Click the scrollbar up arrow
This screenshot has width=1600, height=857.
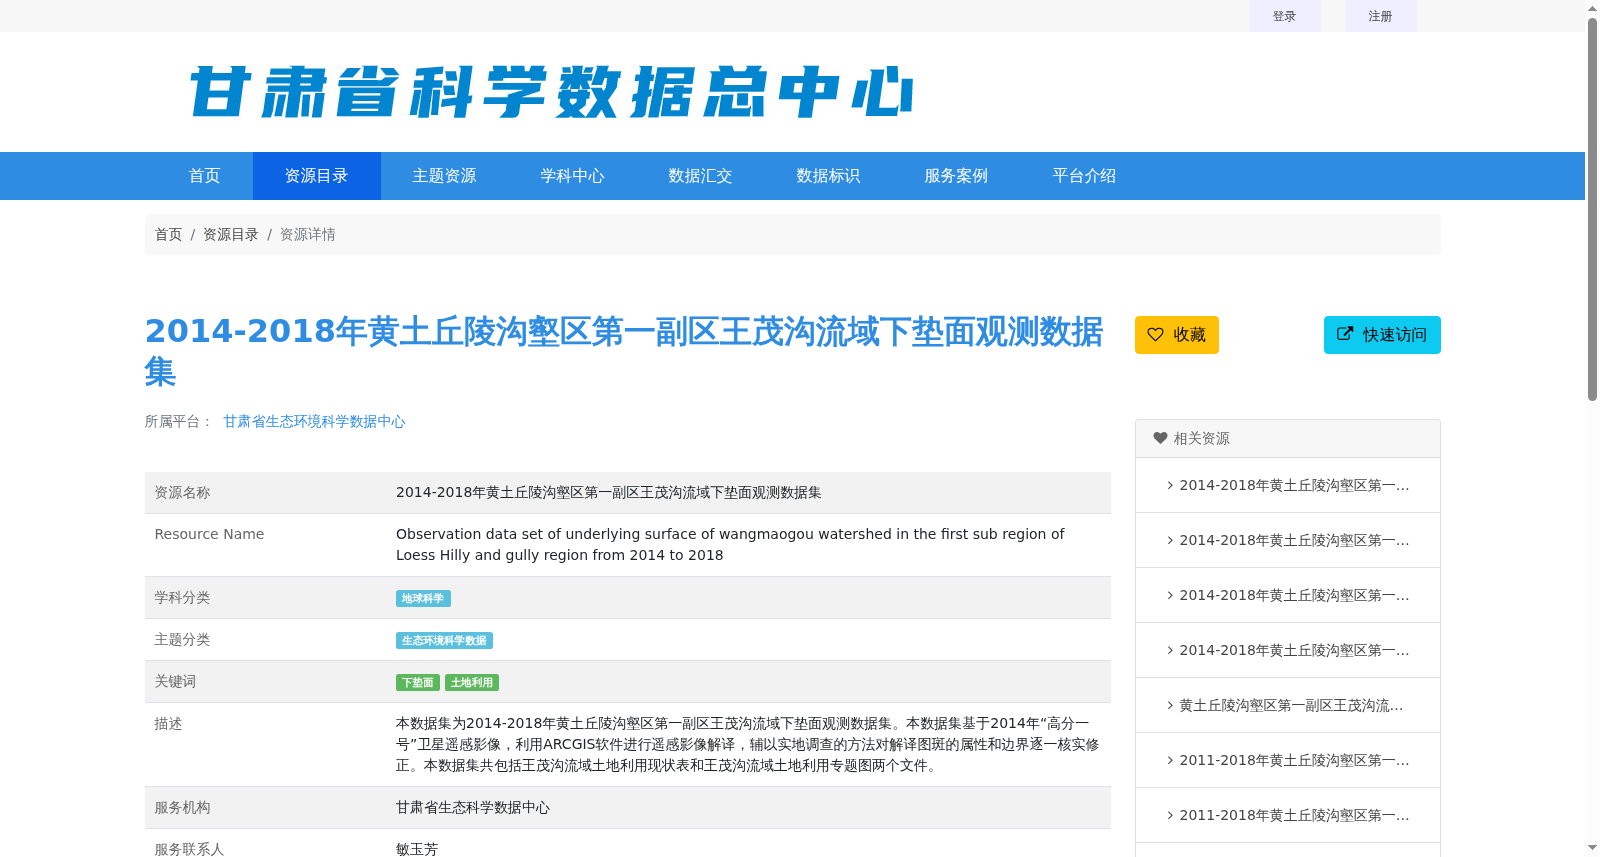click(x=1592, y=8)
